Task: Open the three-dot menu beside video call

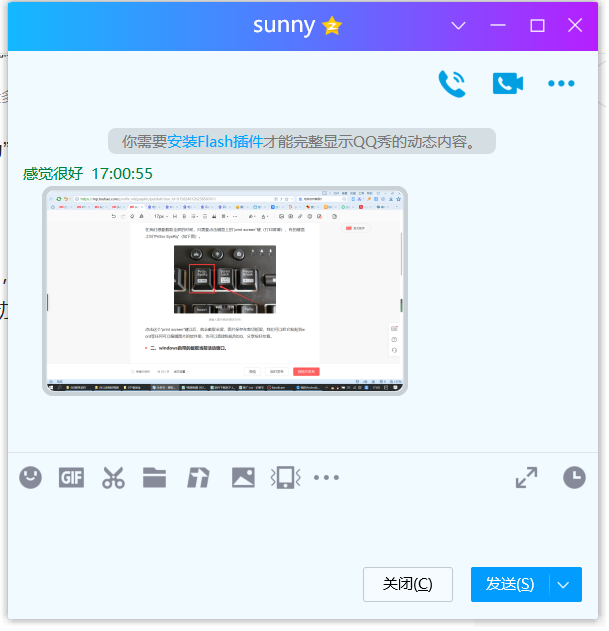Action: click(561, 84)
